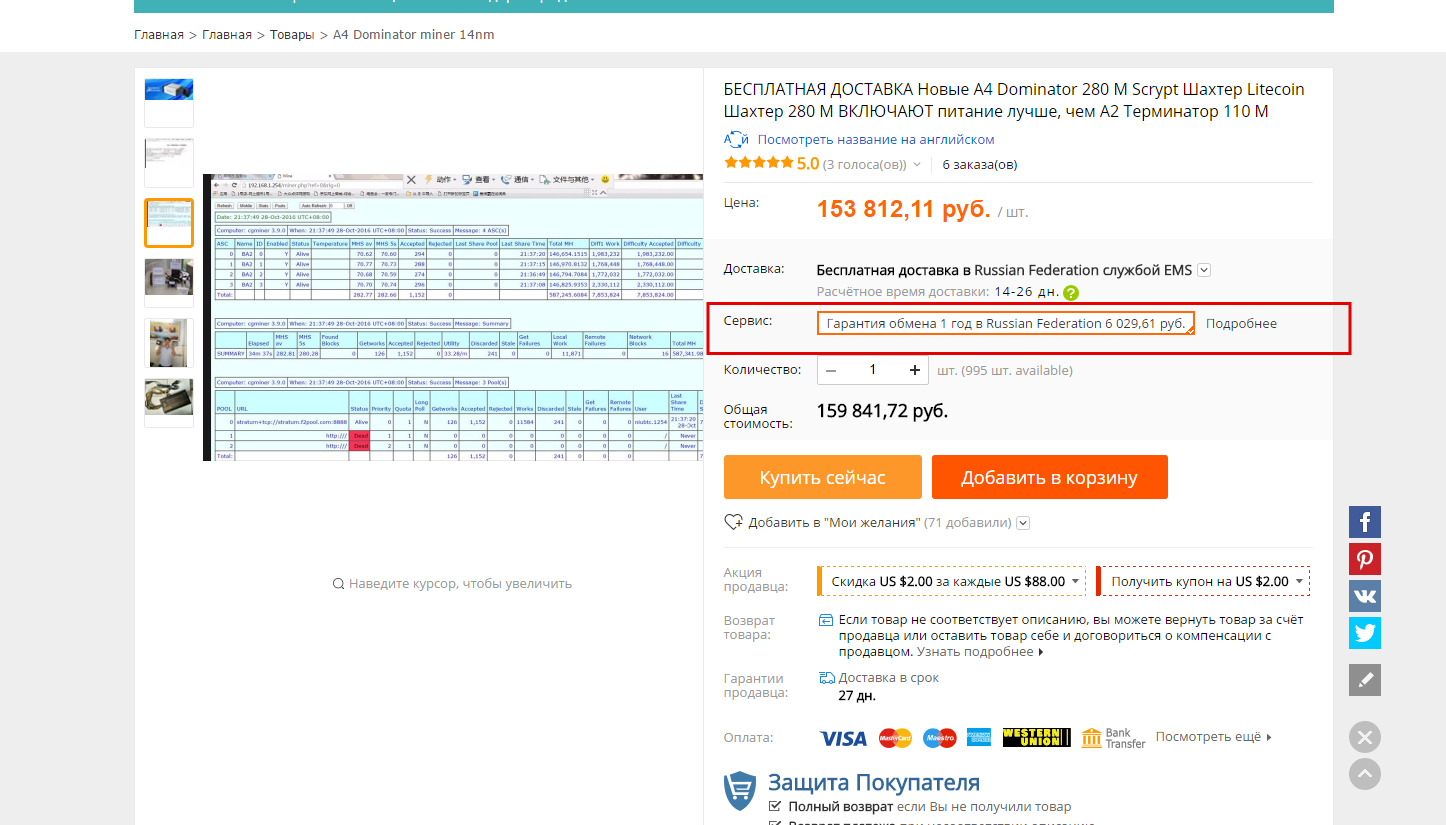Increase quantity with the plus button
The width and height of the screenshot is (1446, 825).
pos(915,370)
